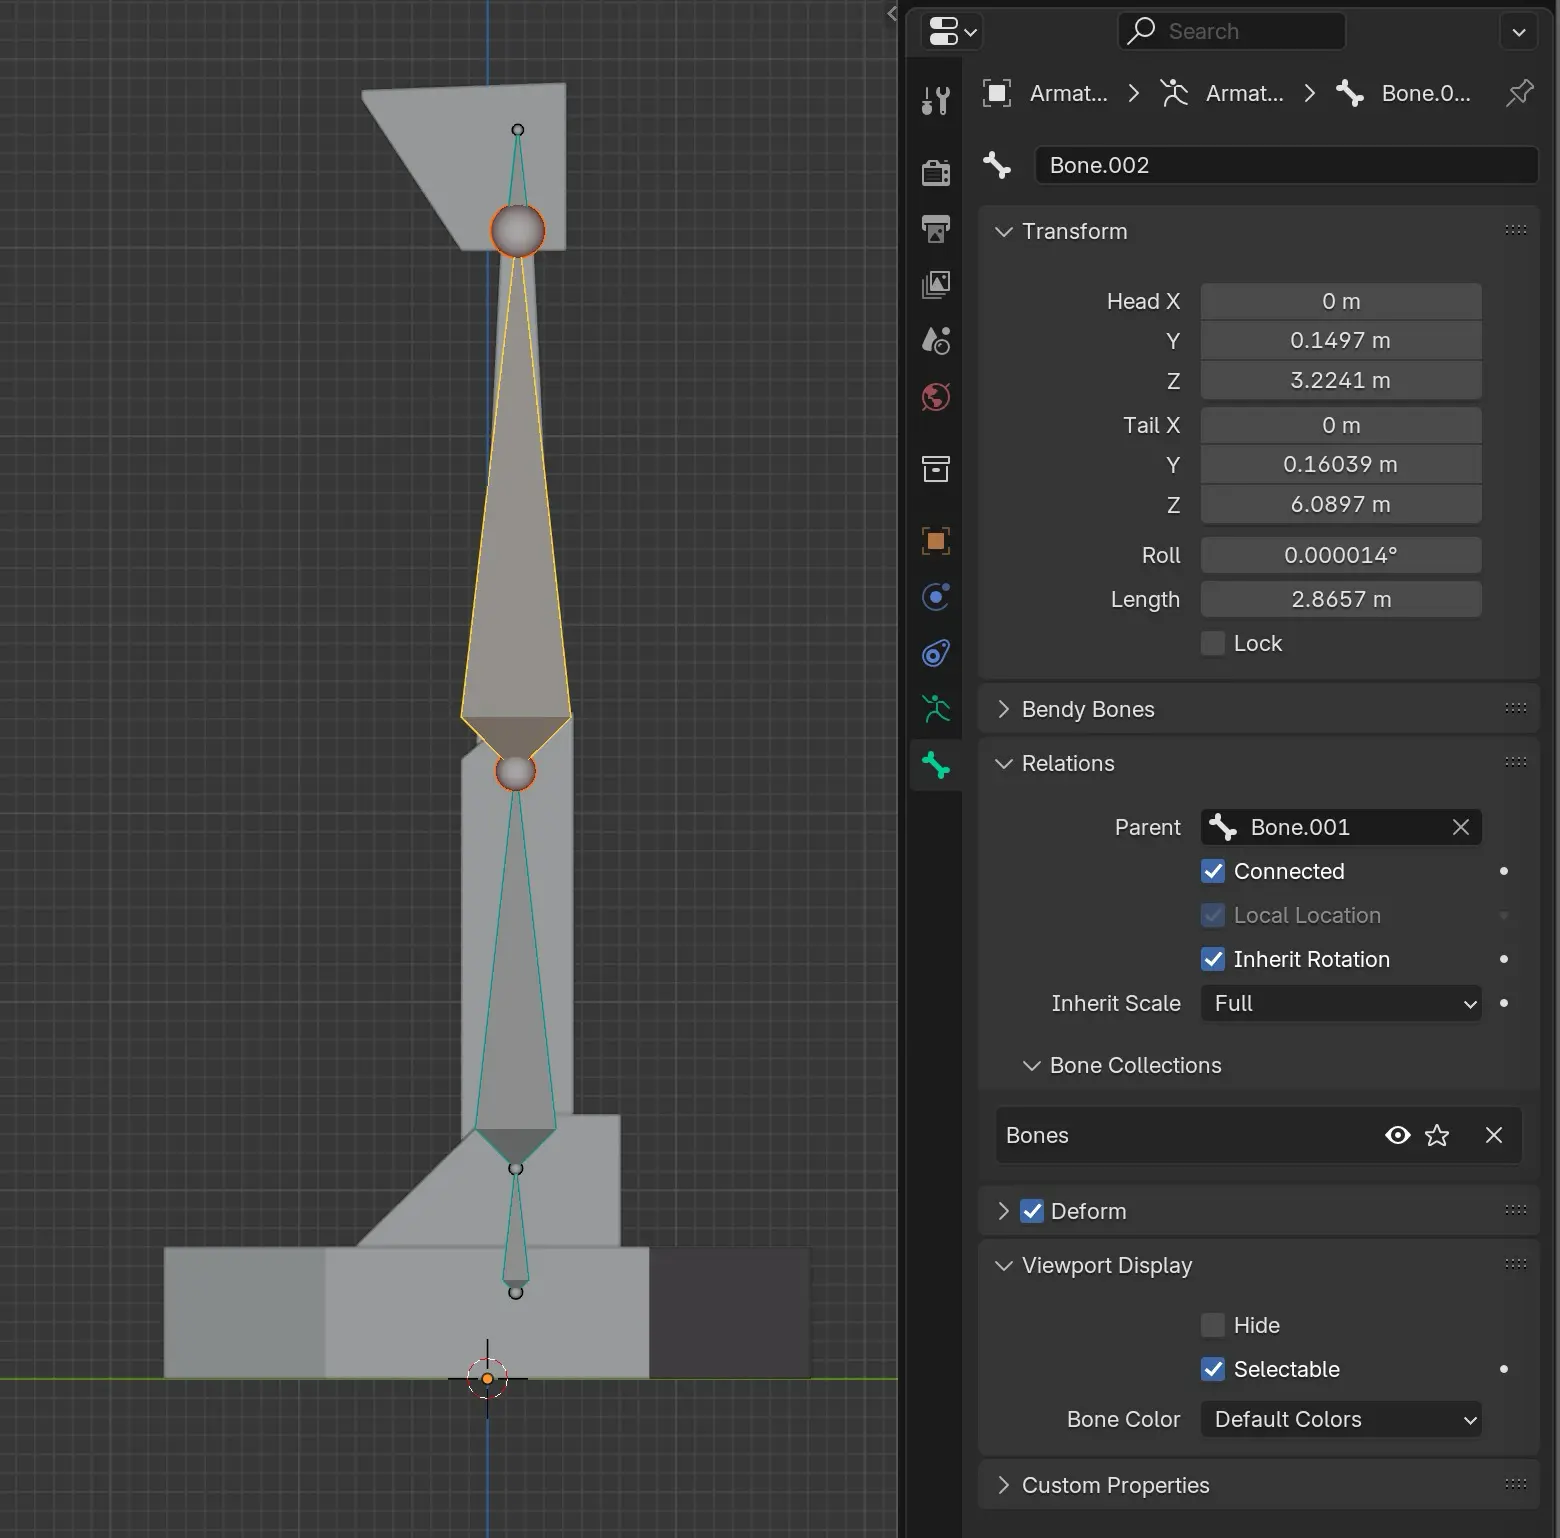Open the Tool properties tab
This screenshot has width=1560, height=1538.
click(x=936, y=100)
